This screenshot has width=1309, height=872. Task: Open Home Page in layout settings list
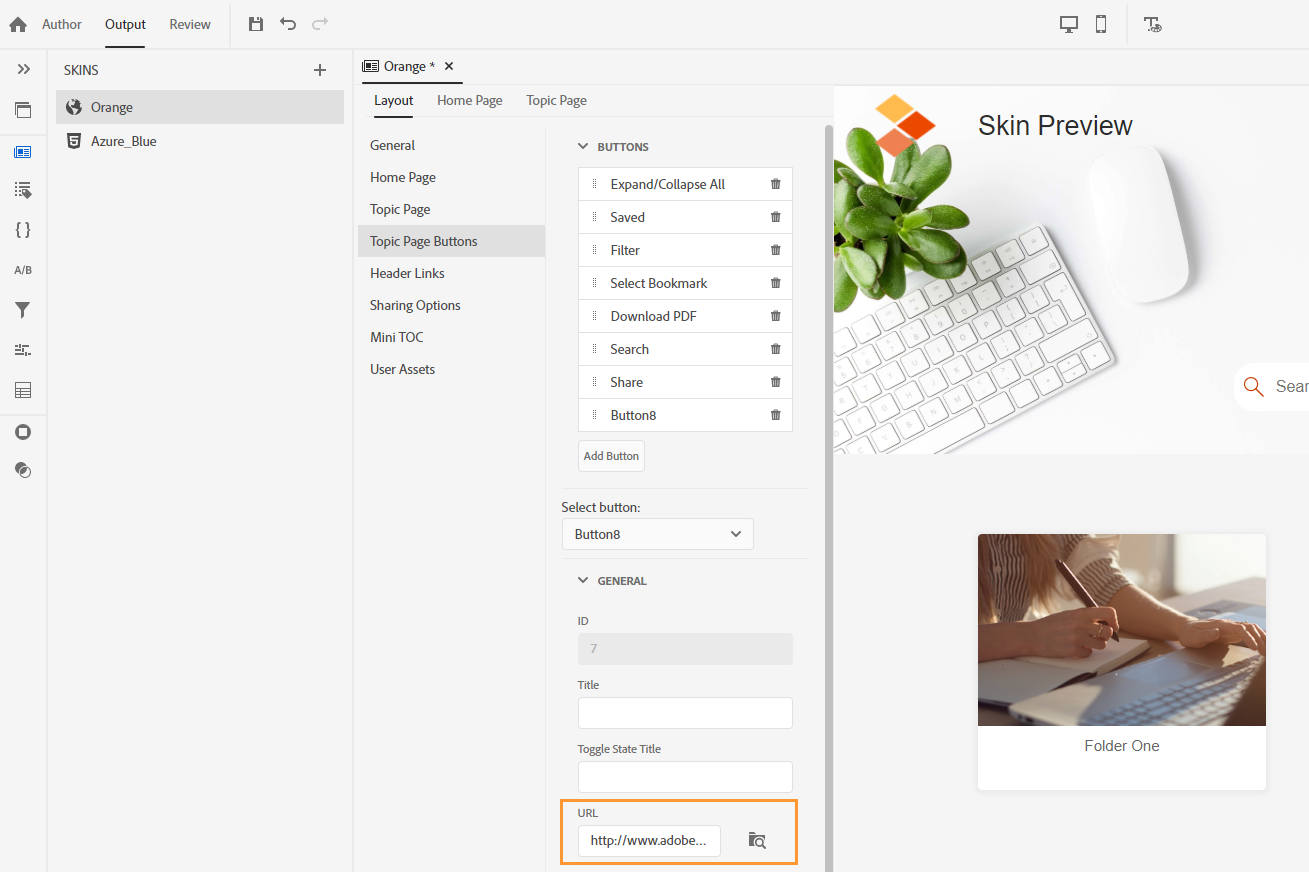[451, 177]
